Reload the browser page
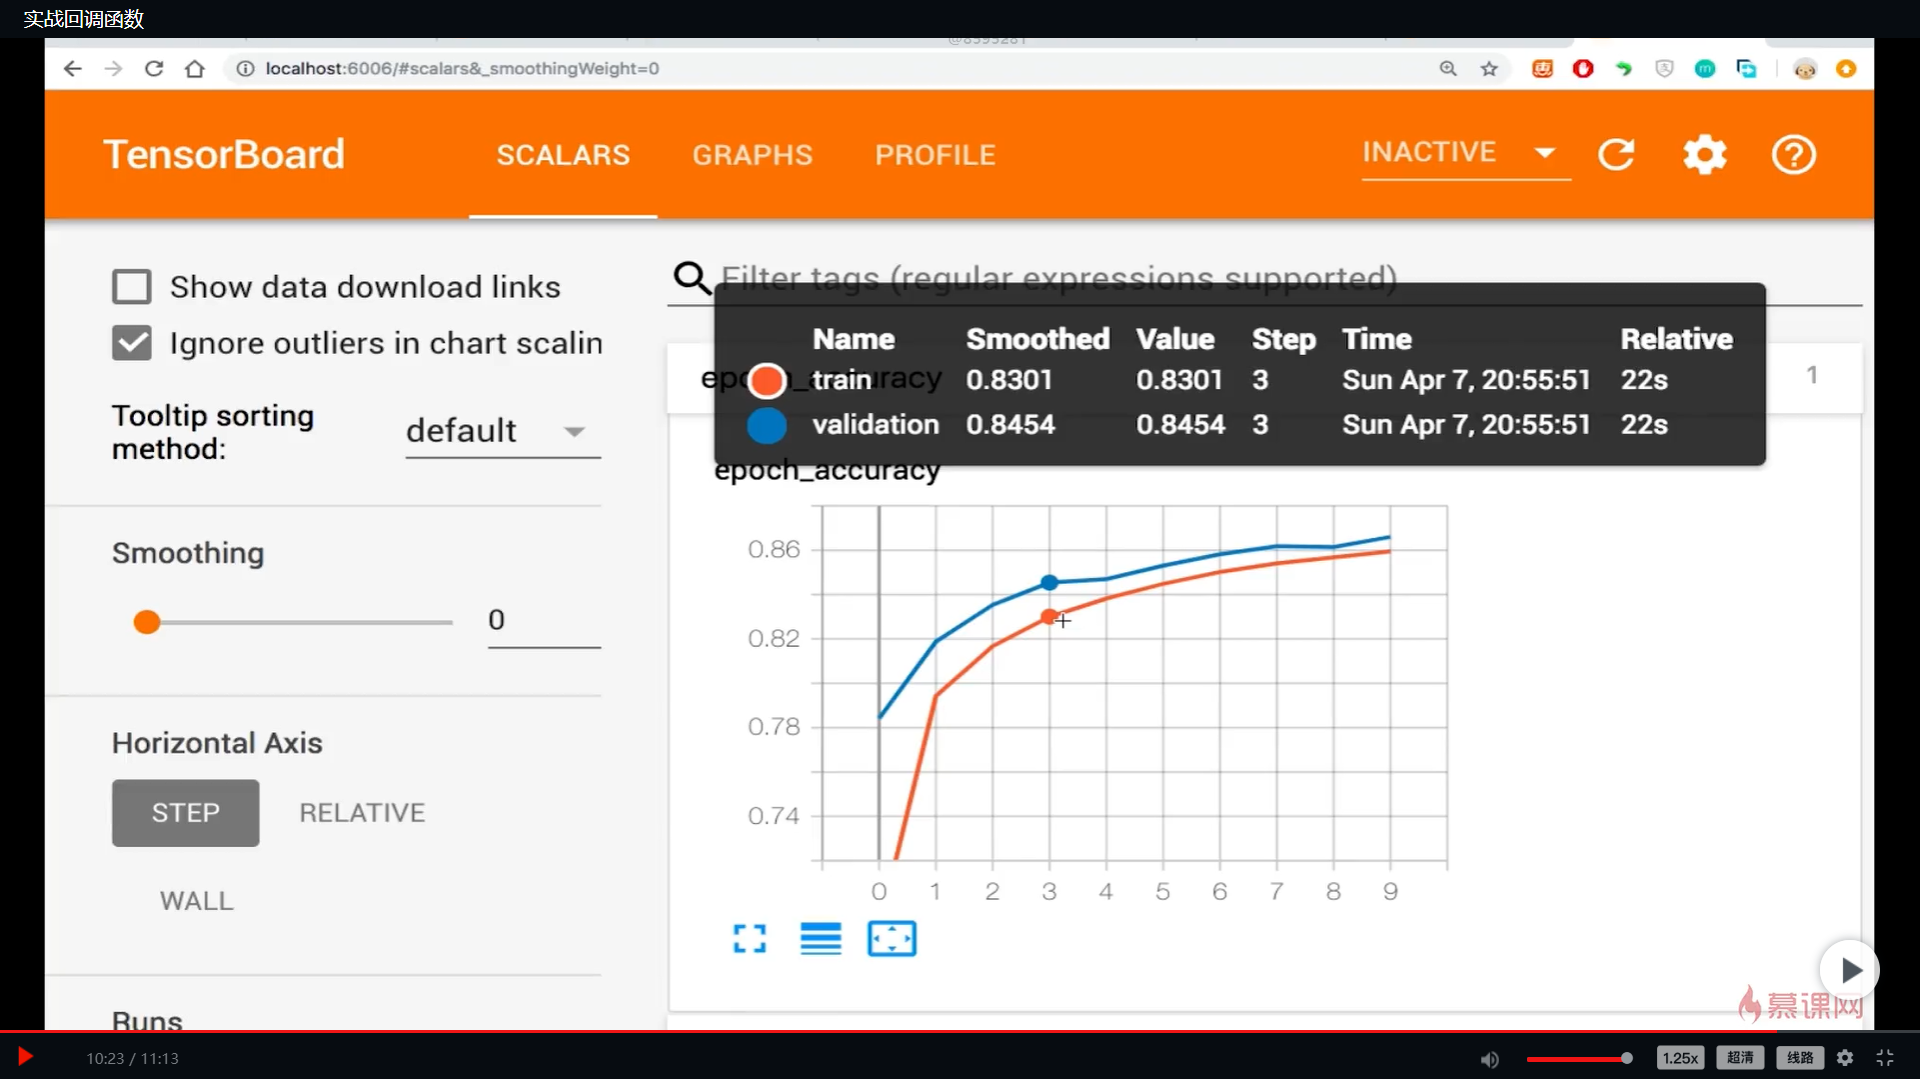 coord(154,68)
